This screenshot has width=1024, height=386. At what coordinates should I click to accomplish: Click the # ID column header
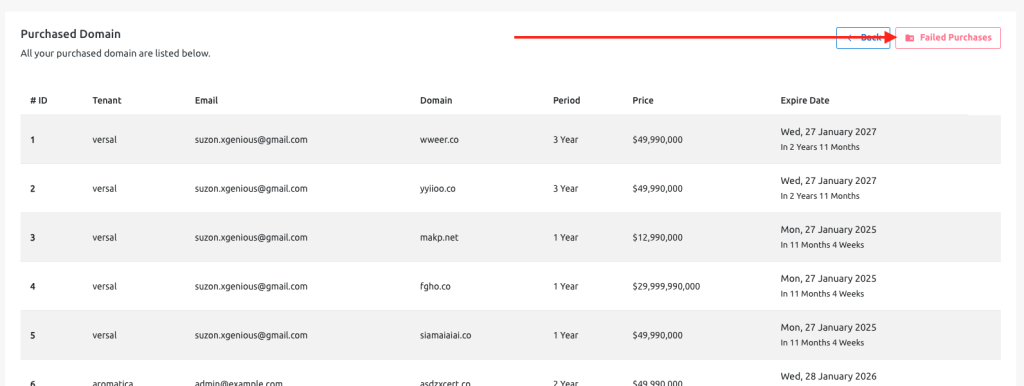(x=39, y=101)
